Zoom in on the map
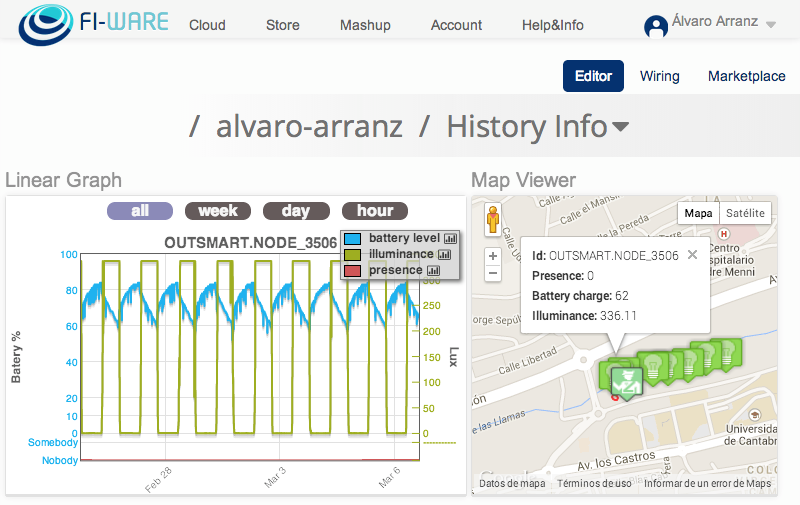The width and height of the screenshot is (800, 505). 493,256
